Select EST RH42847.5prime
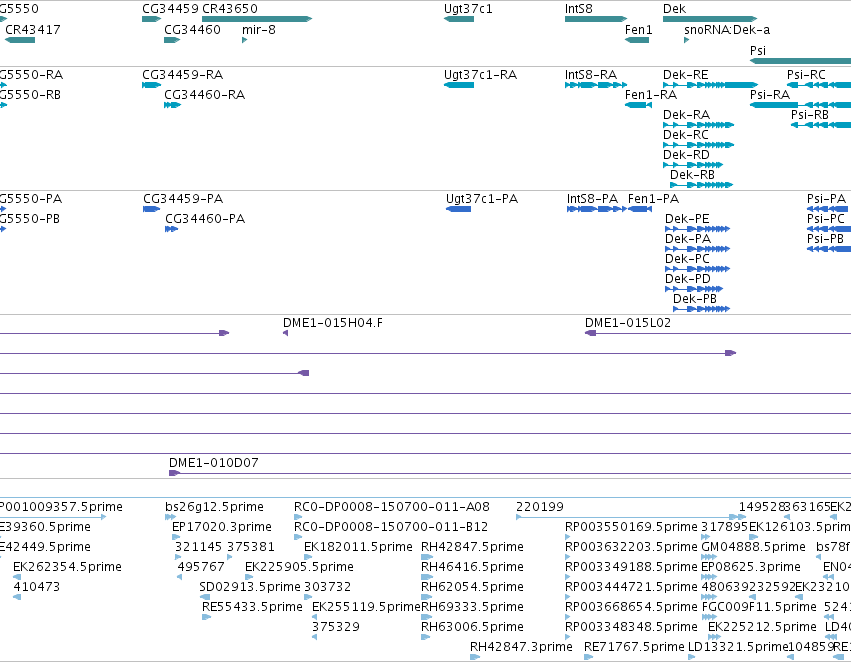The height and width of the screenshot is (662, 851). pyautogui.click(x=427, y=557)
